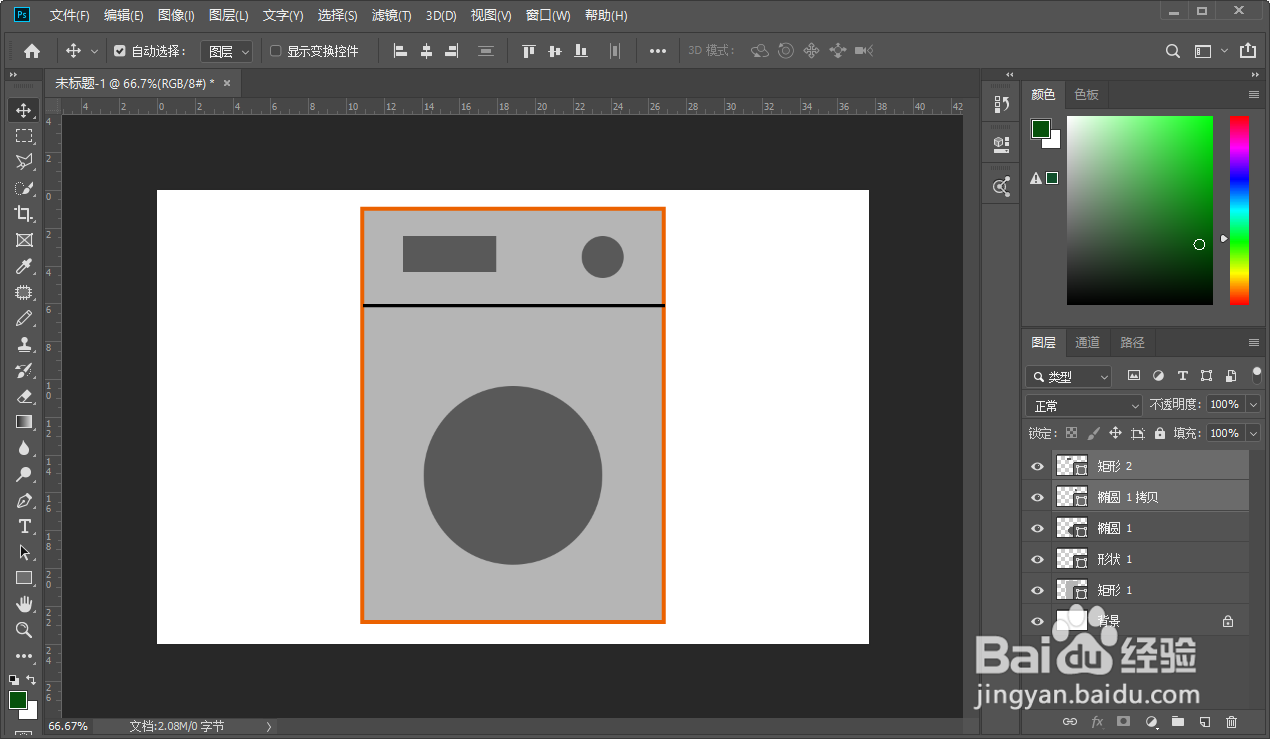Click the add layer mask icon
Viewport: 1270px width, 739px height.
pyautogui.click(x=1124, y=721)
